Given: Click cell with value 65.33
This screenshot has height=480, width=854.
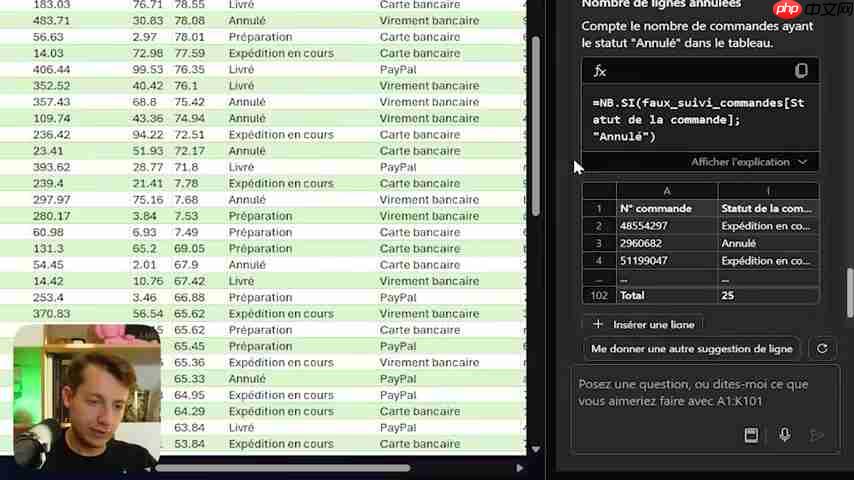Looking at the screenshot, I should pyautogui.click(x=190, y=379).
